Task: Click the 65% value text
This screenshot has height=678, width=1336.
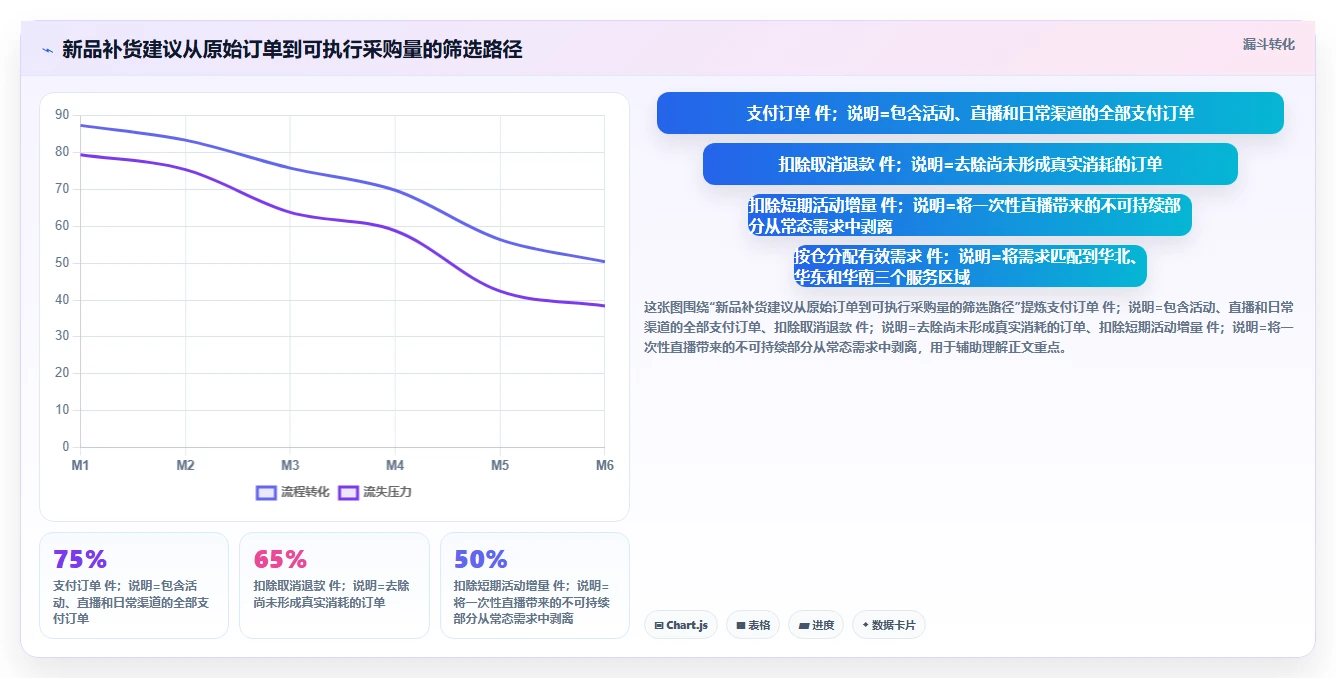Action: (x=280, y=559)
